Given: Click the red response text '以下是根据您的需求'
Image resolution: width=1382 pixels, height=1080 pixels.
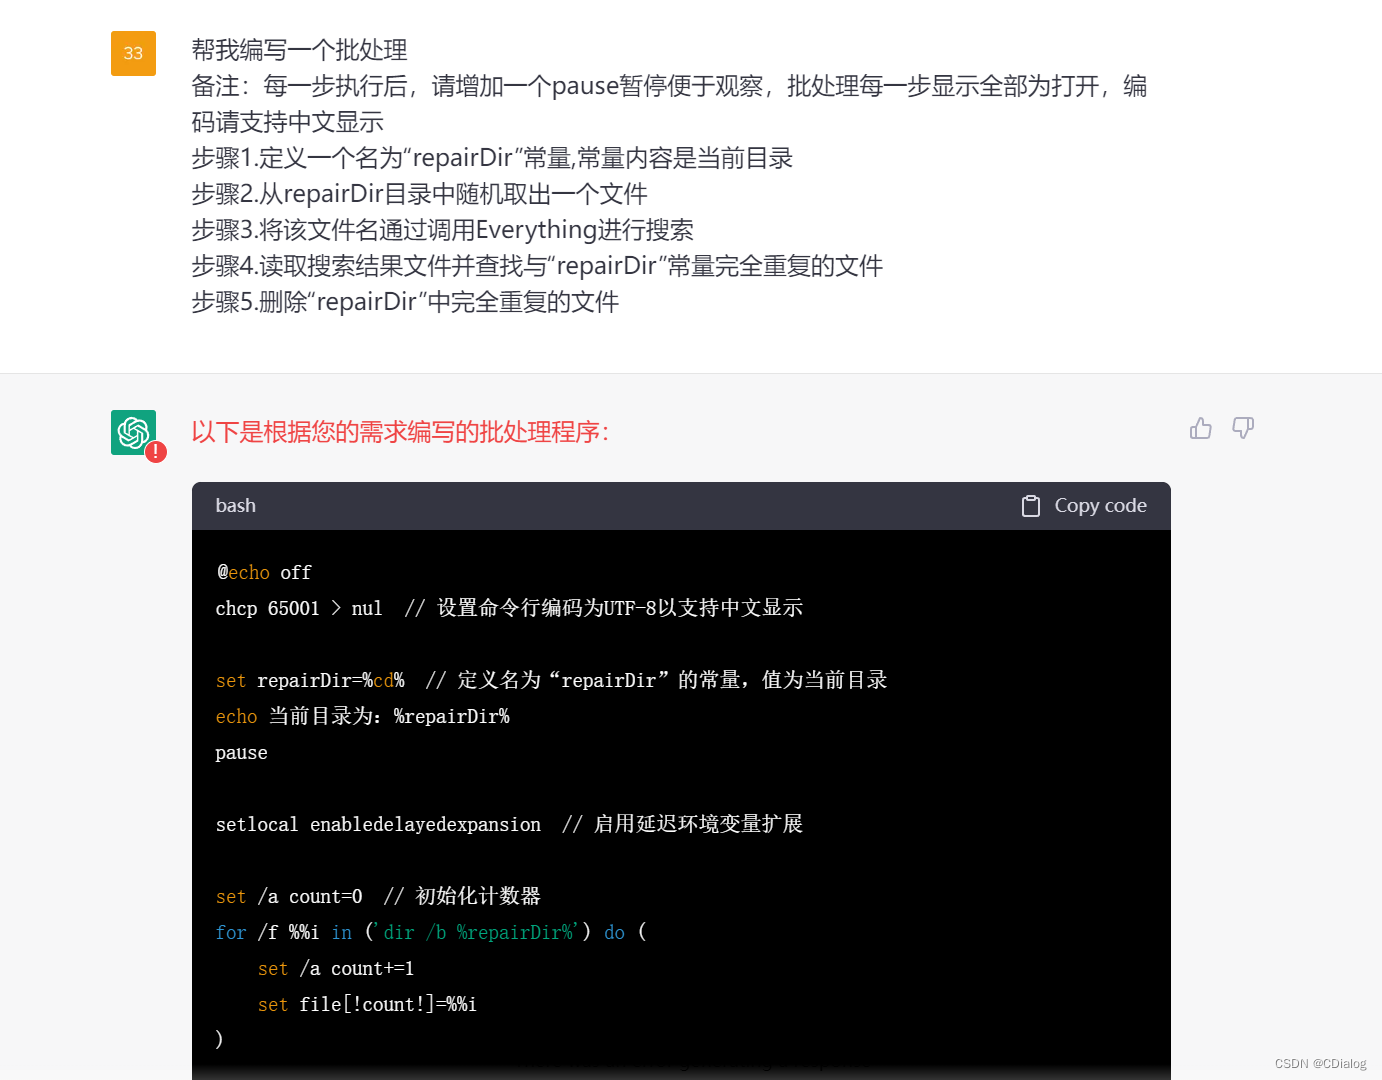Looking at the screenshot, I should [x=400, y=432].
